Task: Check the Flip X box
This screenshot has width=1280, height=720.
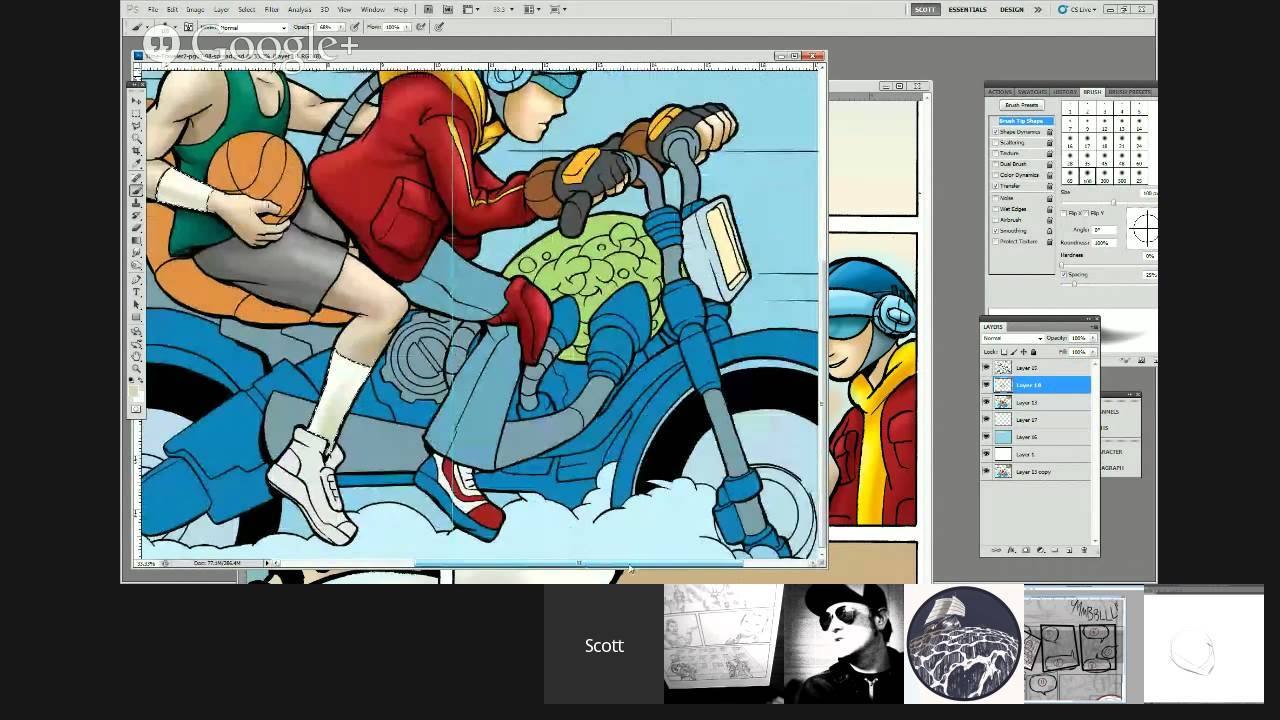Action: (x=1065, y=213)
